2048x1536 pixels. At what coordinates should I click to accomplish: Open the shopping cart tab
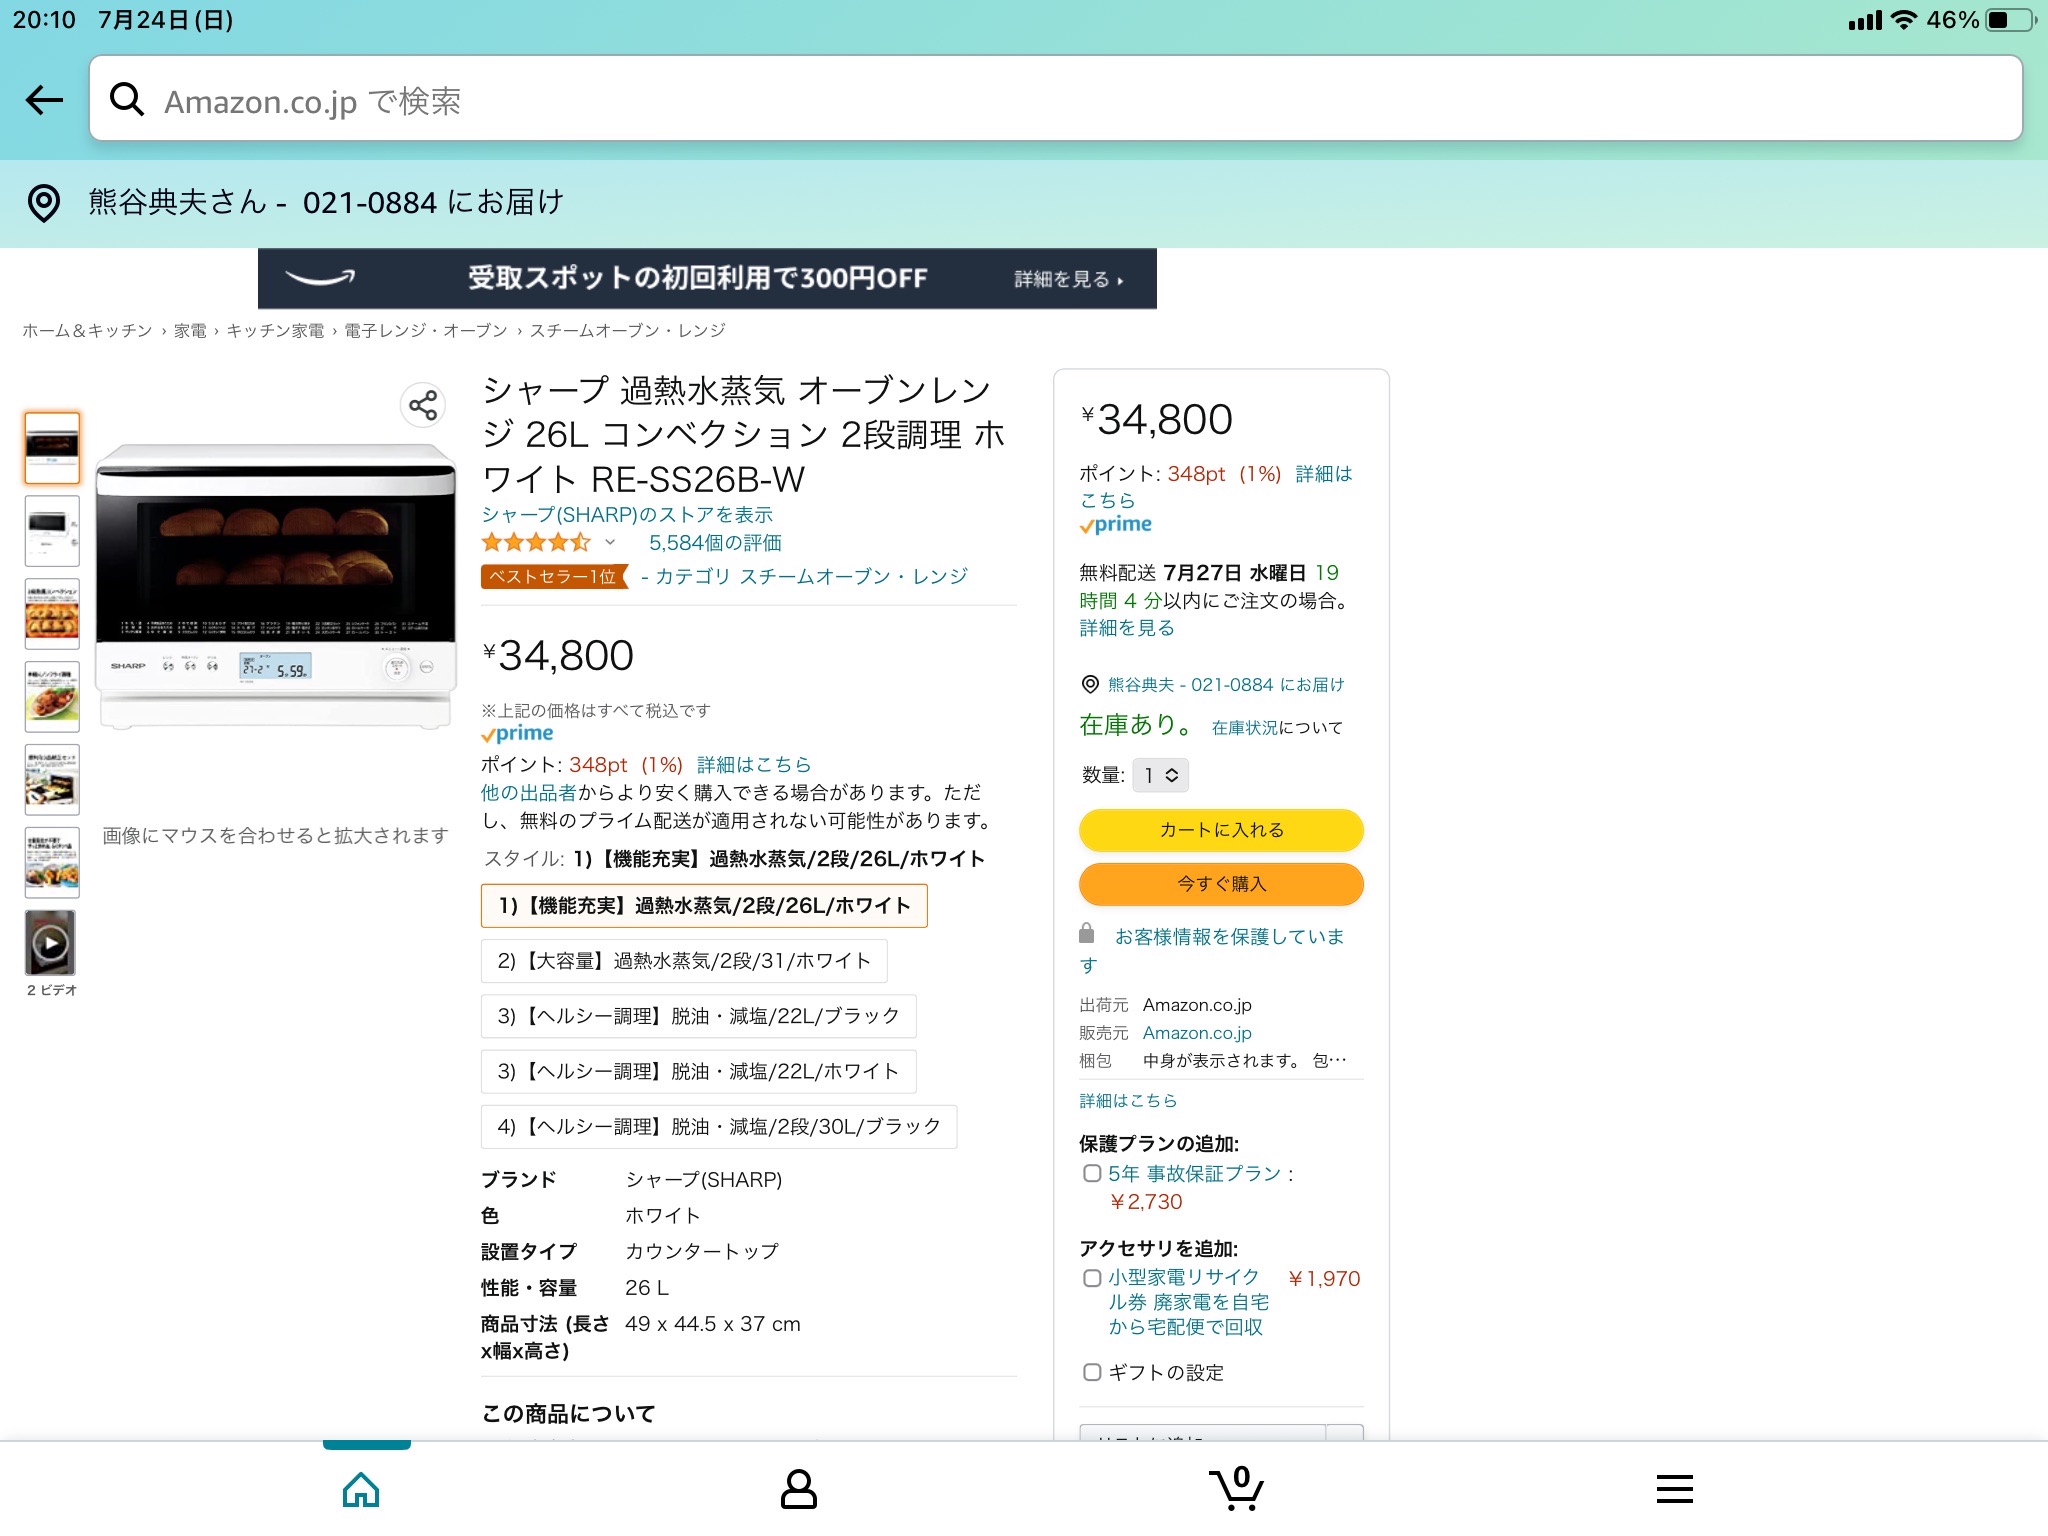[1238, 1488]
